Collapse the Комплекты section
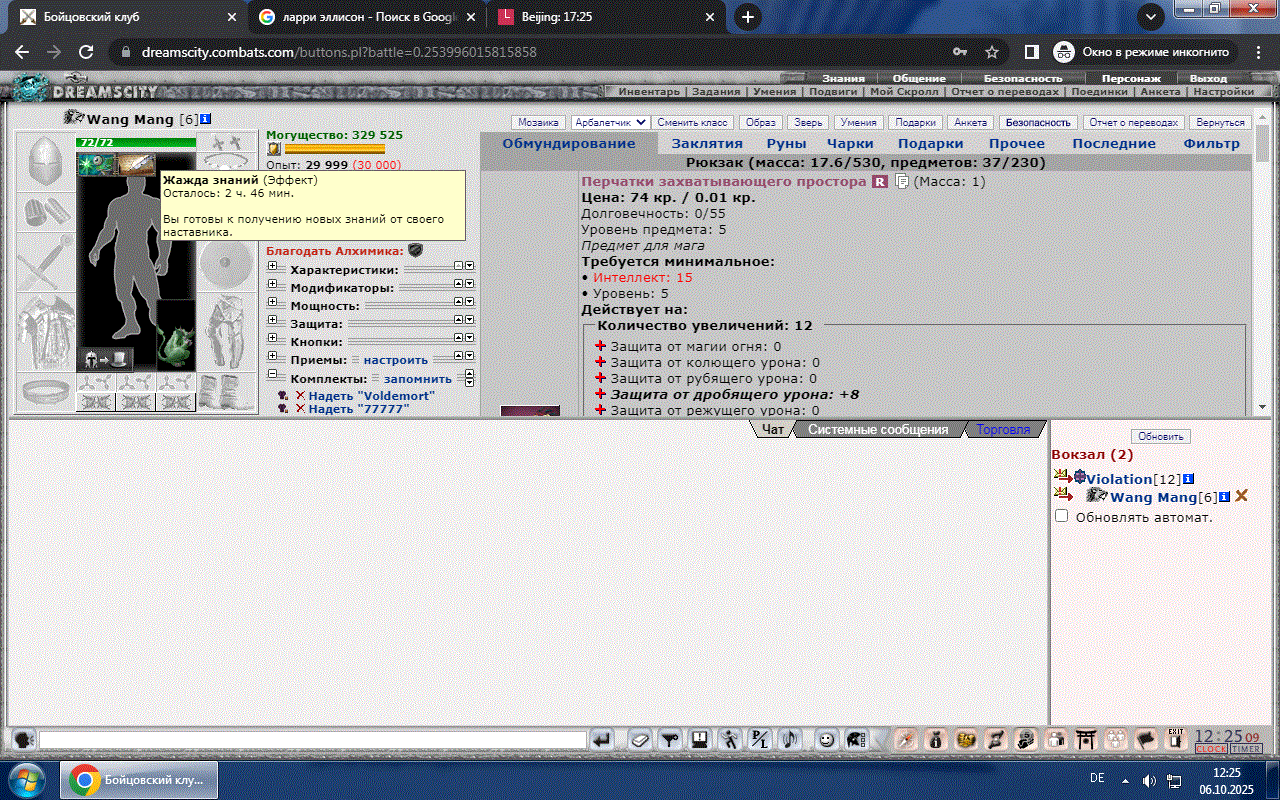Screen dimensions: 1280x800 pyautogui.click(x=272, y=378)
